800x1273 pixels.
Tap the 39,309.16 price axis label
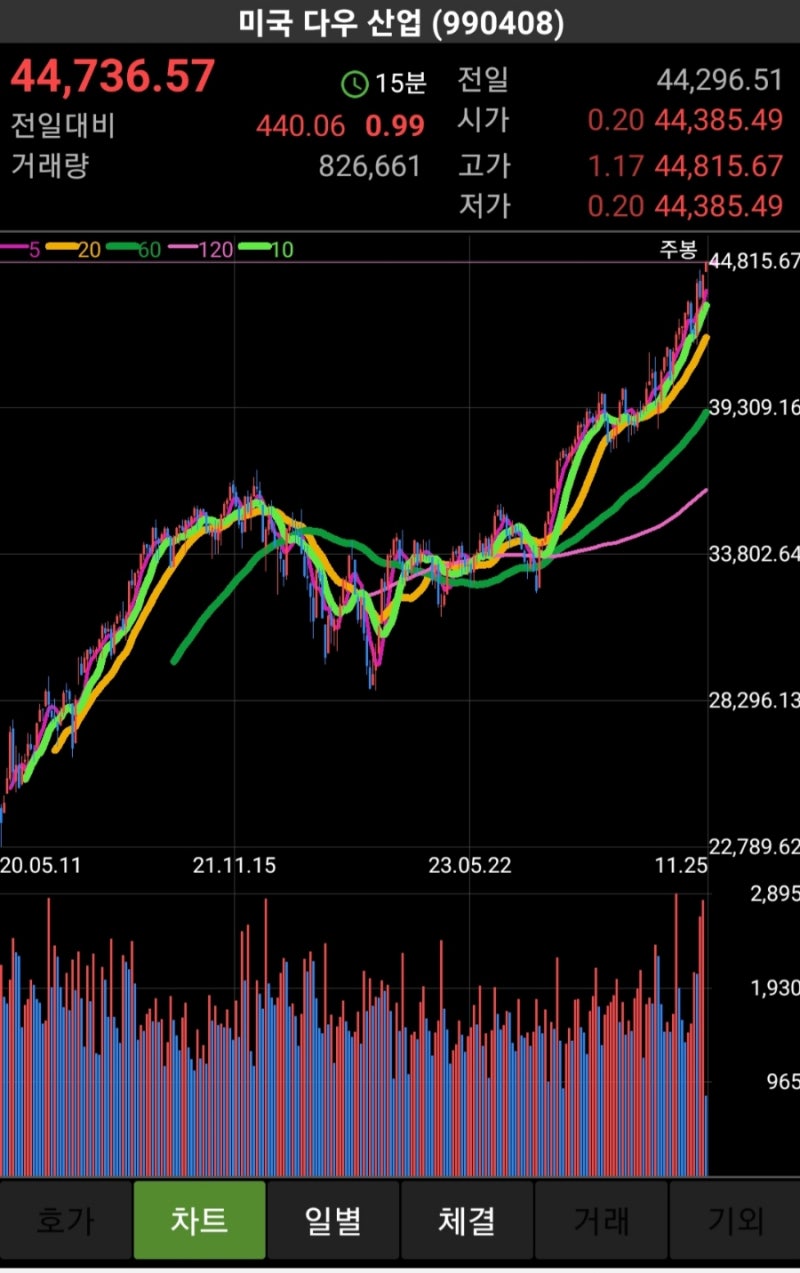pyautogui.click(x=754, y=407)
